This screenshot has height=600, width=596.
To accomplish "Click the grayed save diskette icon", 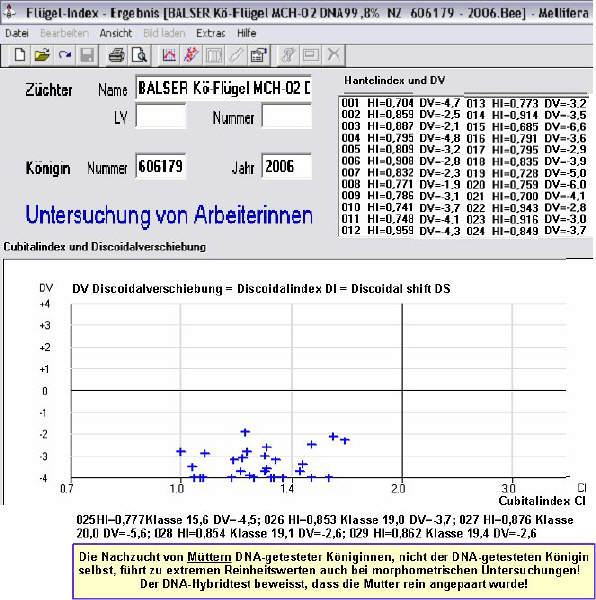I will (87, 55).
